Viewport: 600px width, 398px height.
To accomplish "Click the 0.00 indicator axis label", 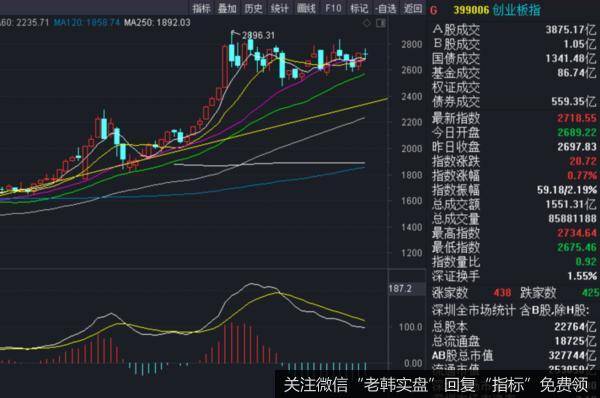I will (x=413, y=363).
